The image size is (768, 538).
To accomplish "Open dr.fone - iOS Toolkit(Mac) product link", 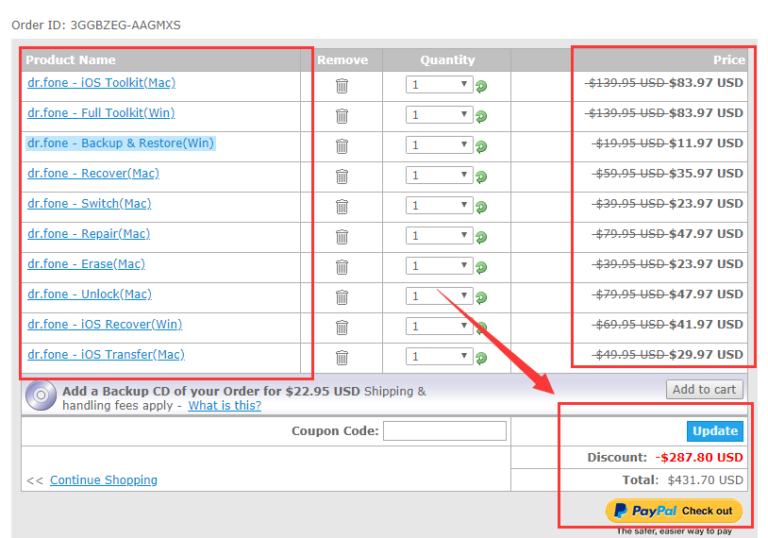I will [101, 83].
